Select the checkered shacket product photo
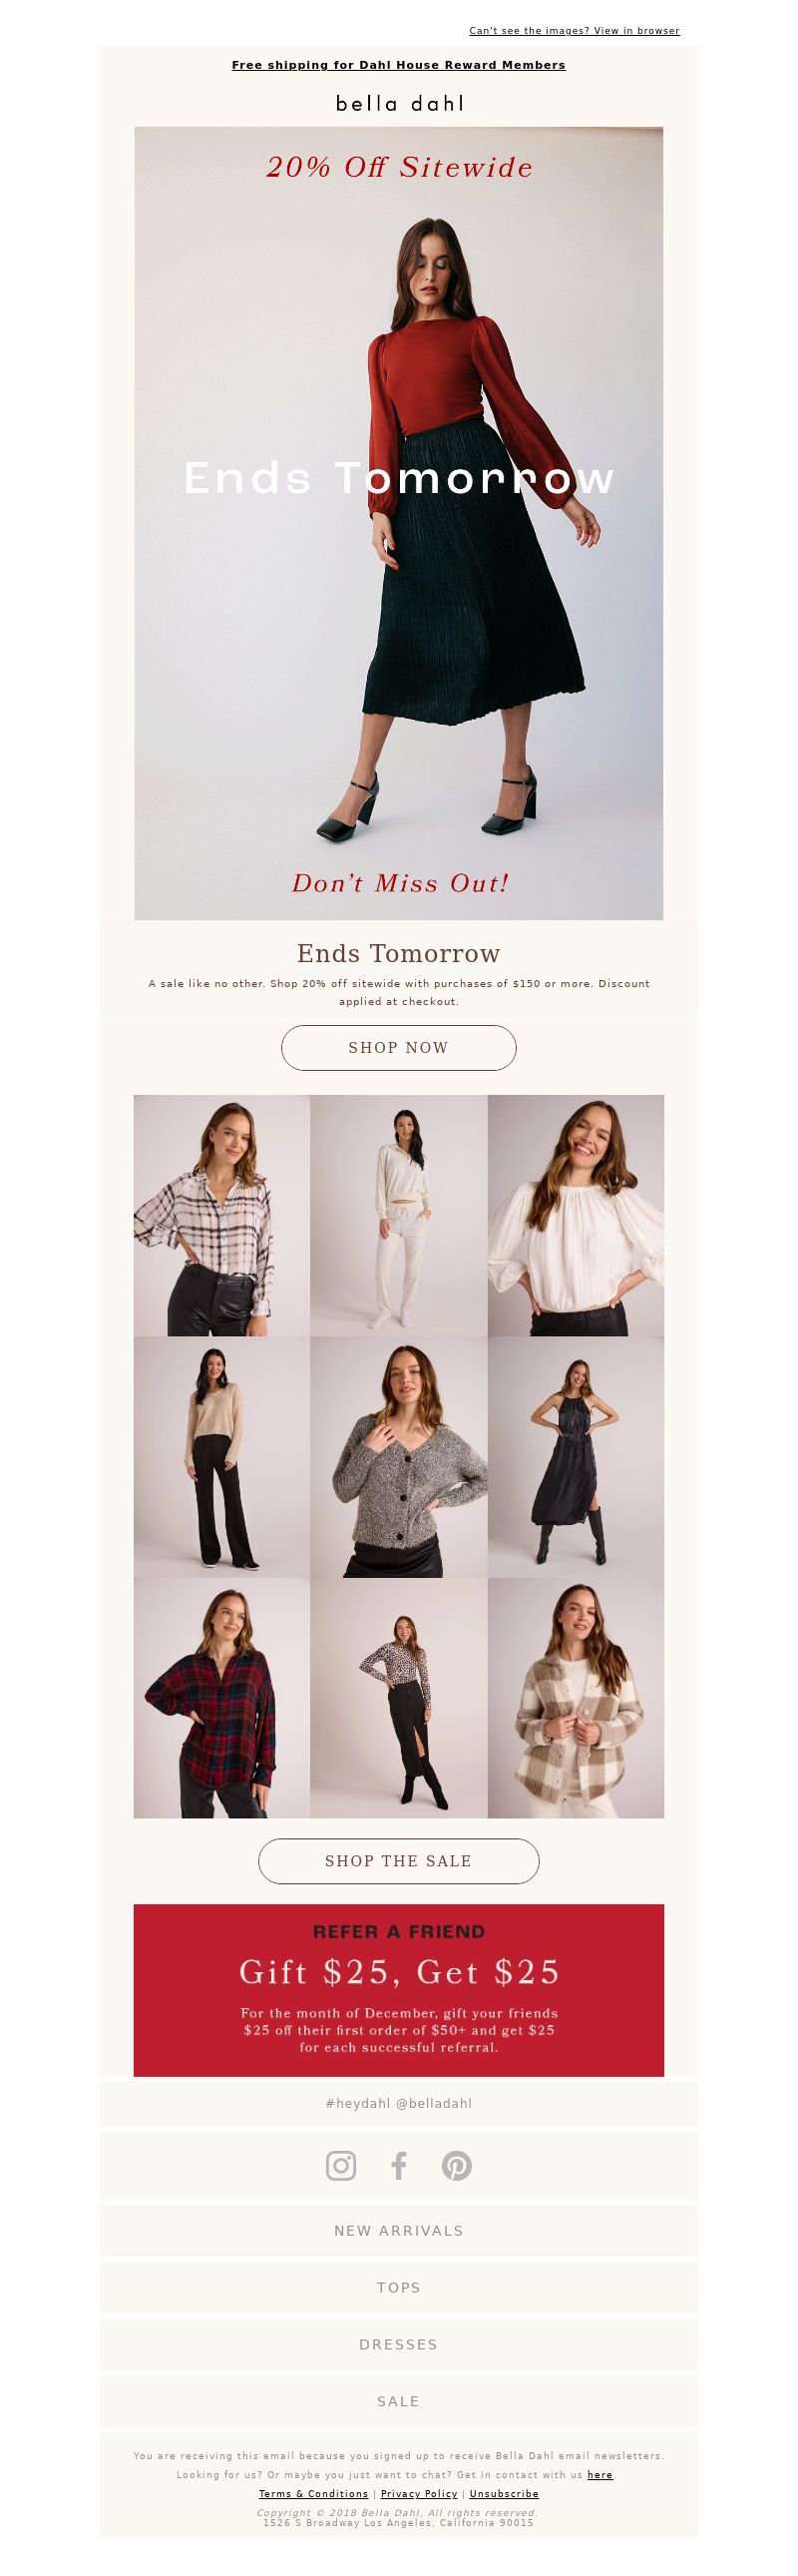Viewport: 798px width, 2576px height. coord(576,1697)
